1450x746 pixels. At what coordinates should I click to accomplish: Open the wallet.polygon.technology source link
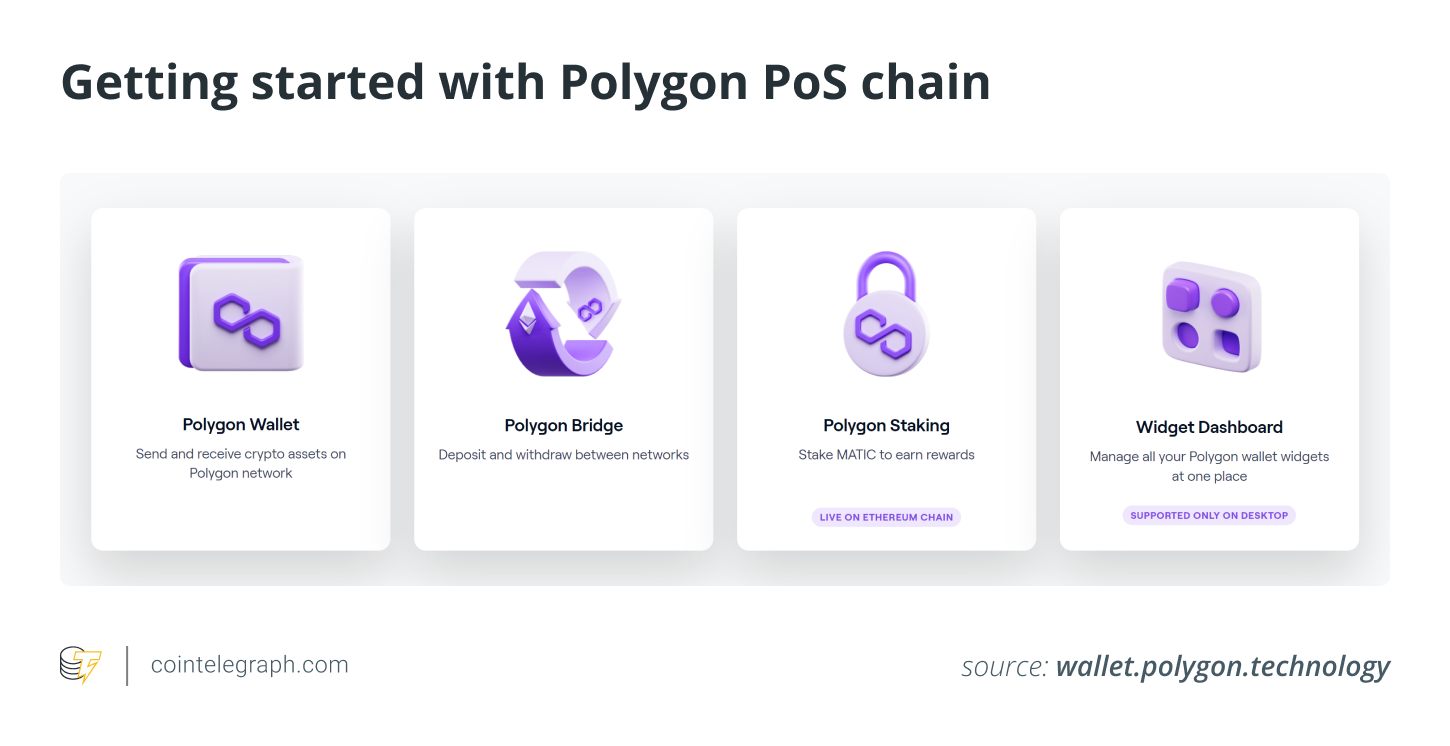tap(1222, 666)
